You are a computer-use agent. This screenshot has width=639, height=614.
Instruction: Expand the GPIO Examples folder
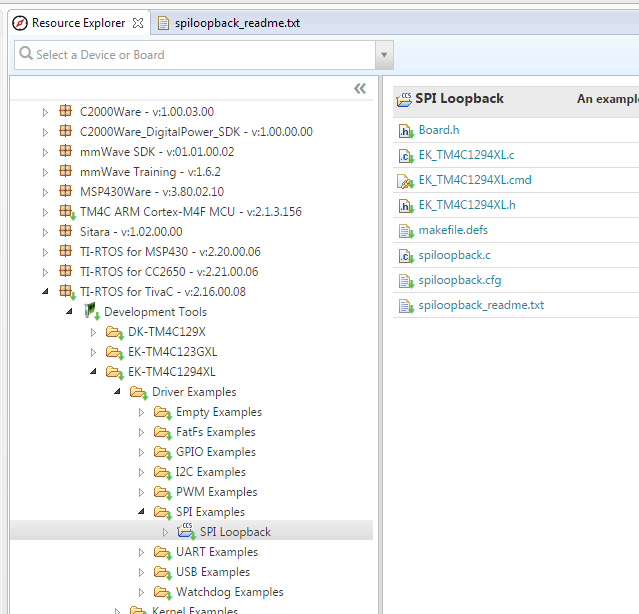(x=141, y=452)
